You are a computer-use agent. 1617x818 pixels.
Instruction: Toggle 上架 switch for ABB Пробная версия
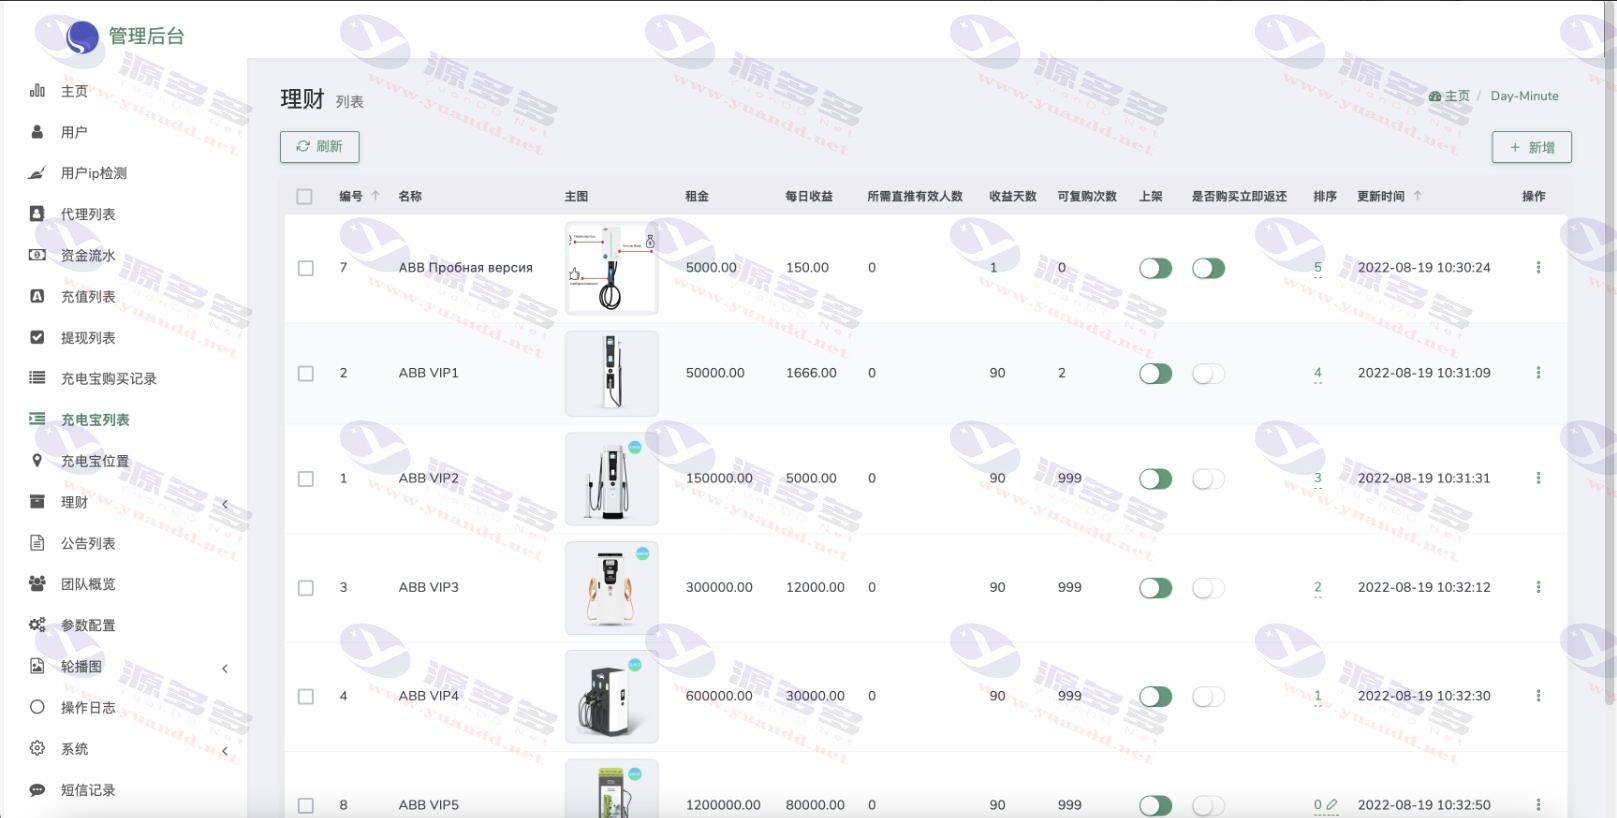pos(1155,268)
